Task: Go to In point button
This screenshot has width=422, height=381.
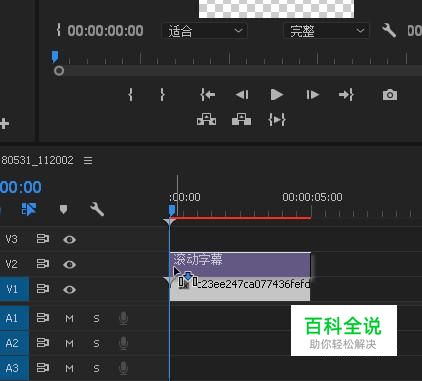Action: coord(207,95)
